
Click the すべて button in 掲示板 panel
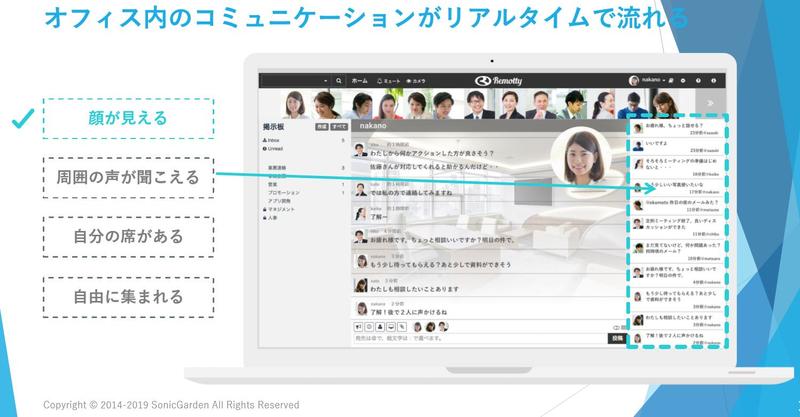339,127
